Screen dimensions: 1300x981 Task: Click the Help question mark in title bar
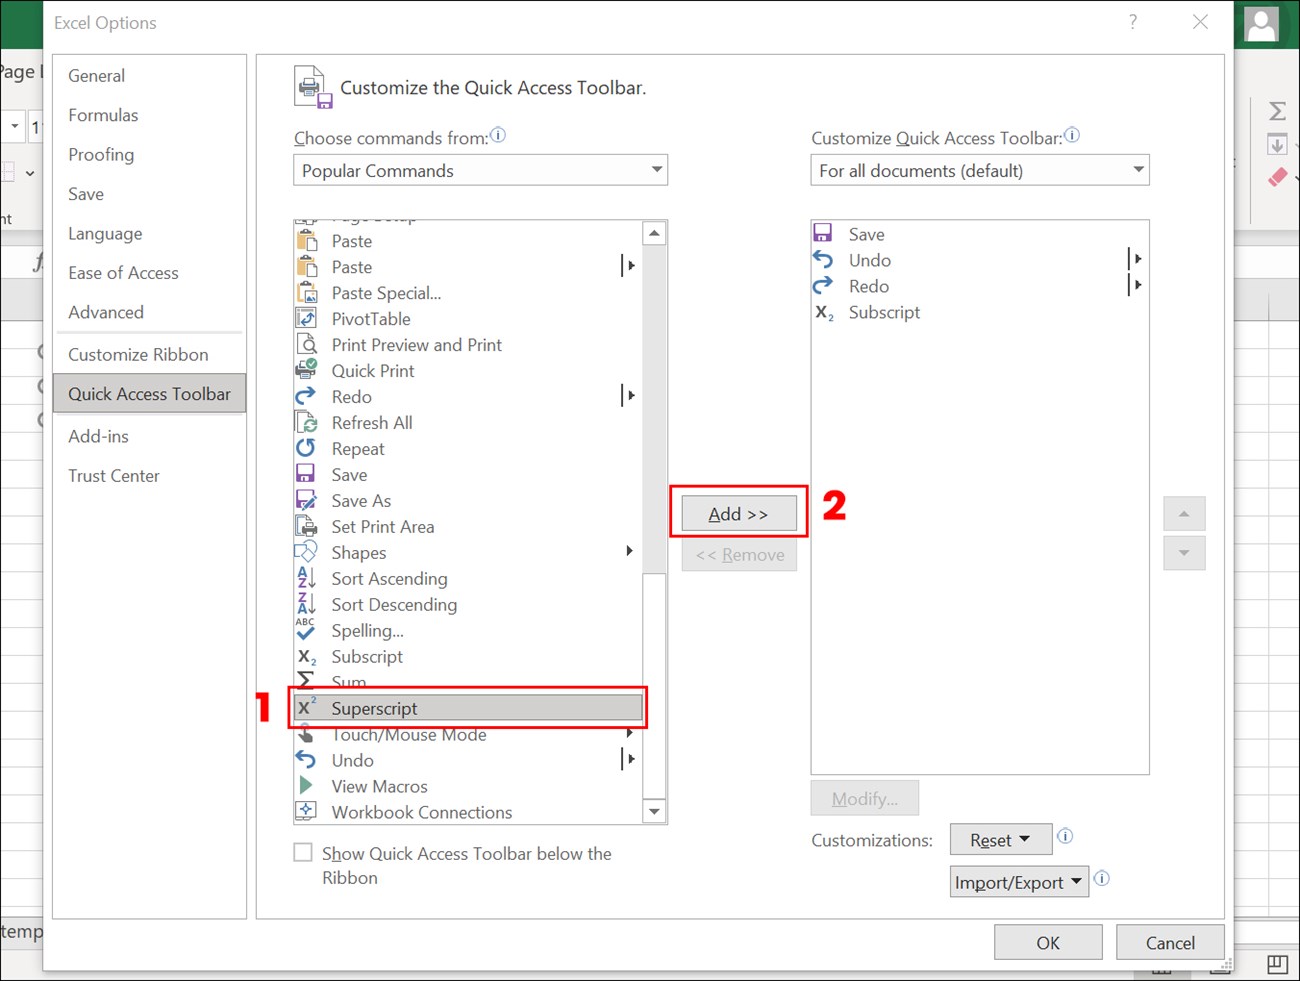(1133, 22)
